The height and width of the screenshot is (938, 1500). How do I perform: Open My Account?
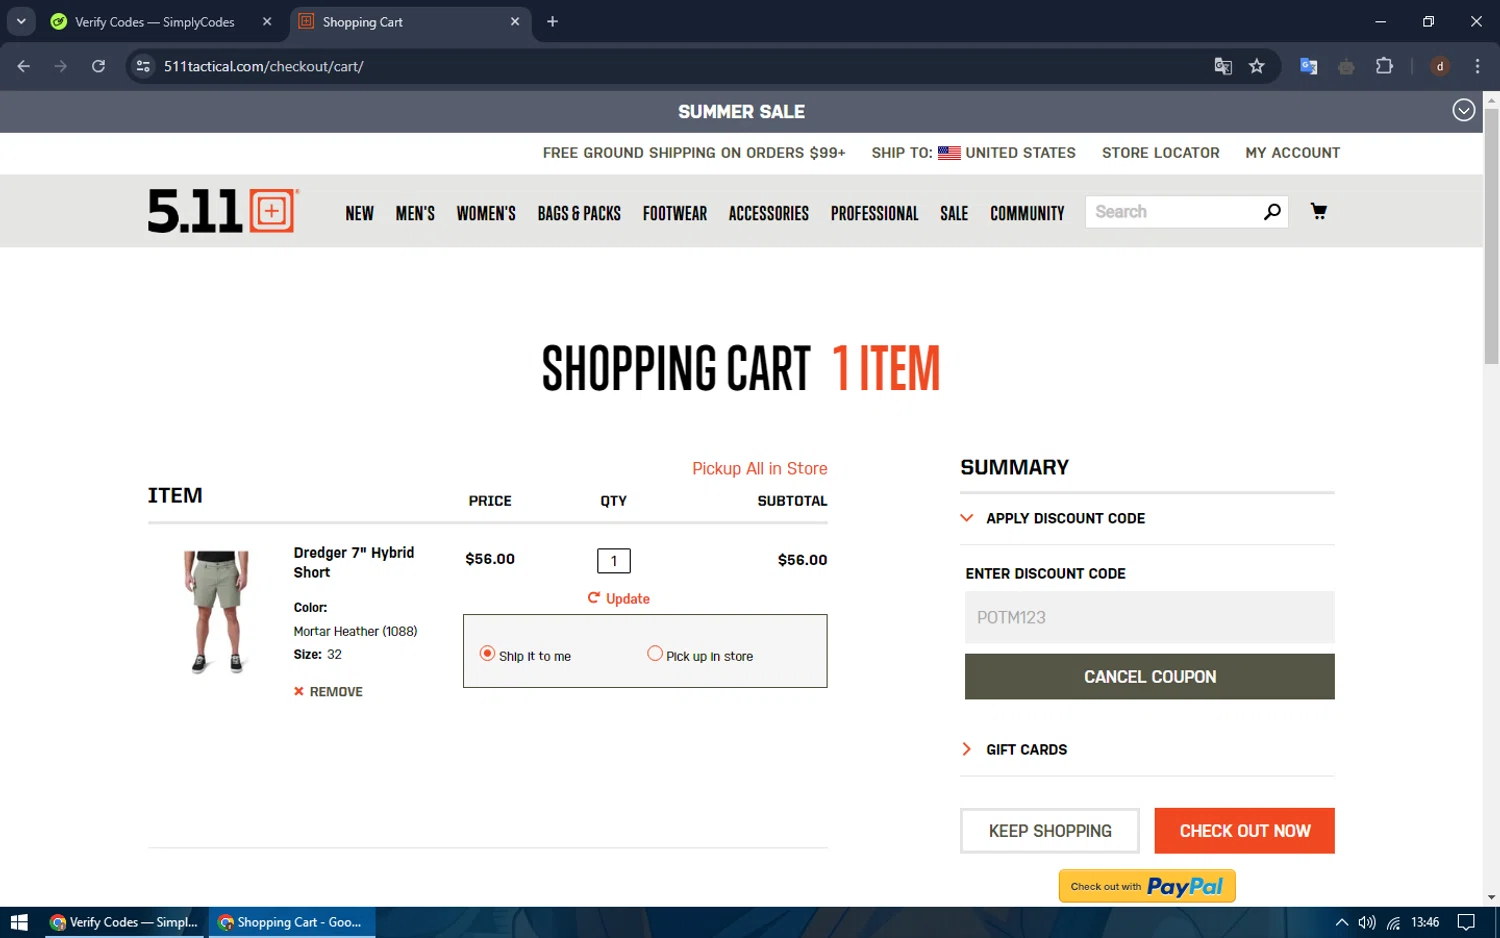tap(1292, 153)
